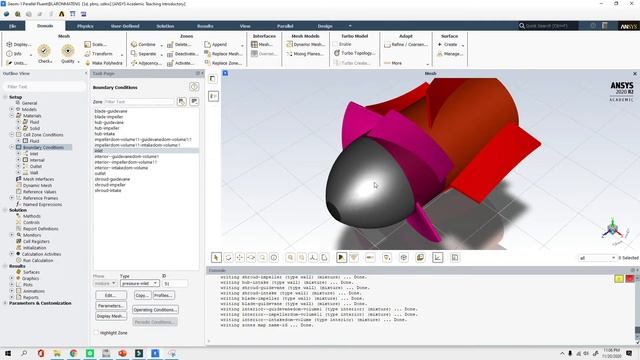Switch to the Results ribbon tab
This screenshot has height=360, width=640.
[x=205, y=26]
